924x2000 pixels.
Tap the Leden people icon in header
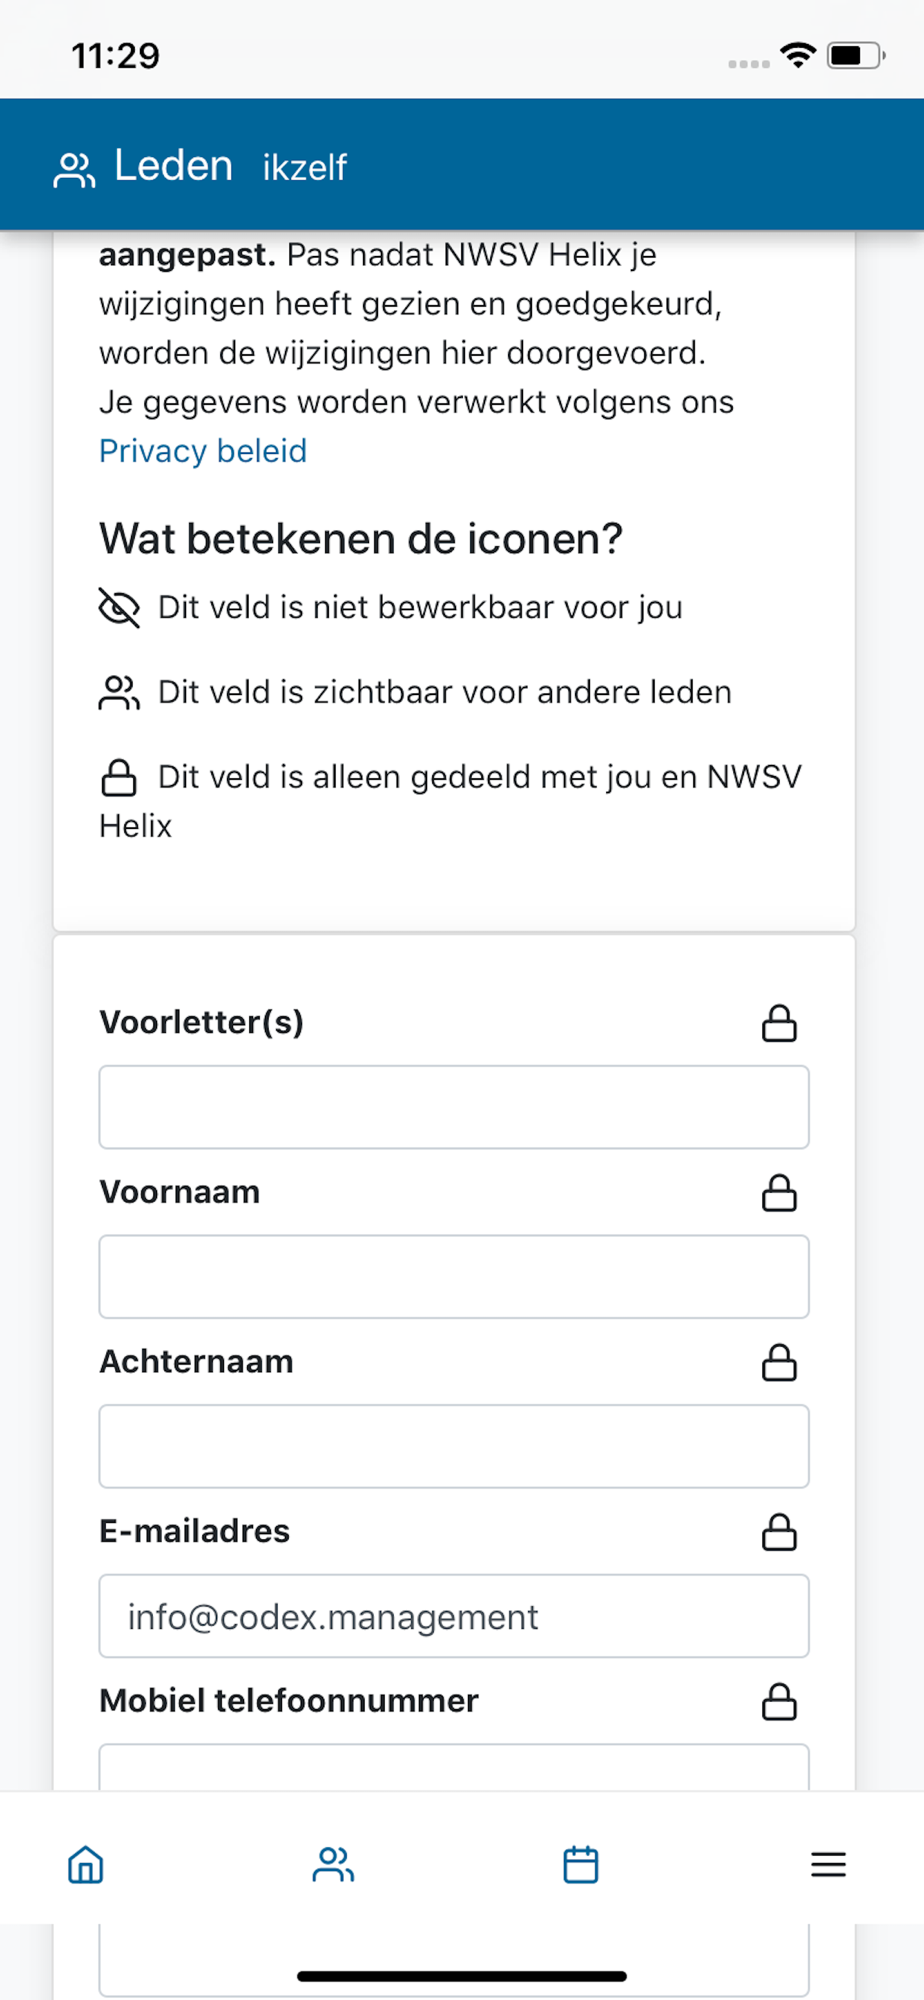click(74, 169)
